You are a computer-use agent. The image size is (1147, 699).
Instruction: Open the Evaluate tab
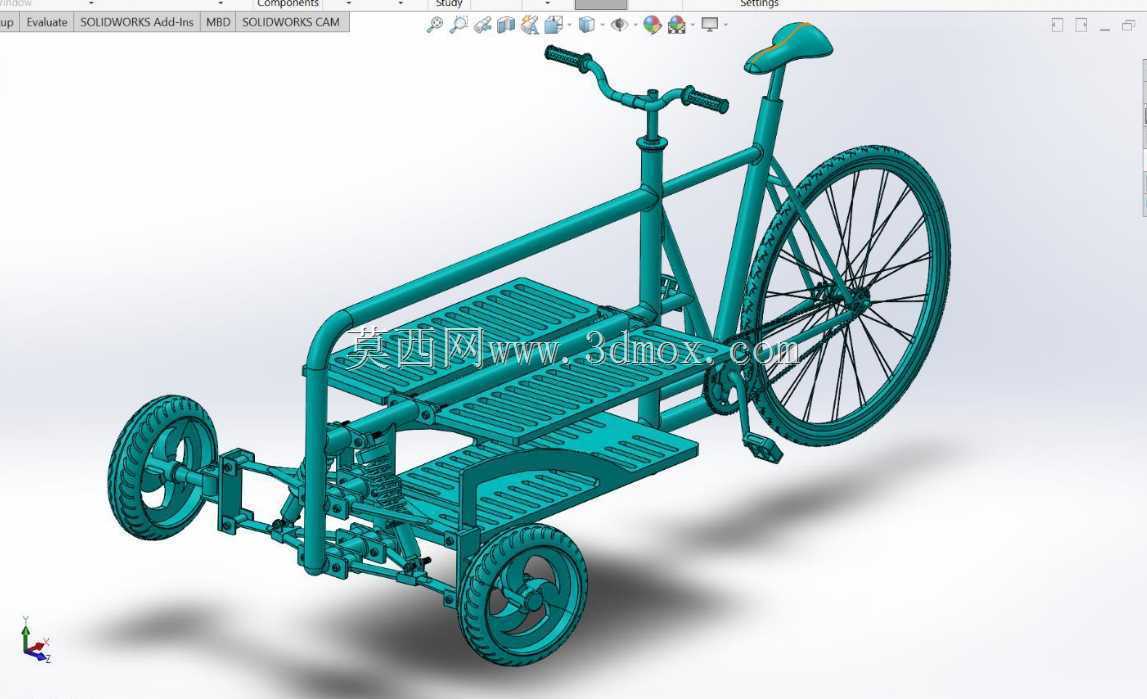click(47, 23)
